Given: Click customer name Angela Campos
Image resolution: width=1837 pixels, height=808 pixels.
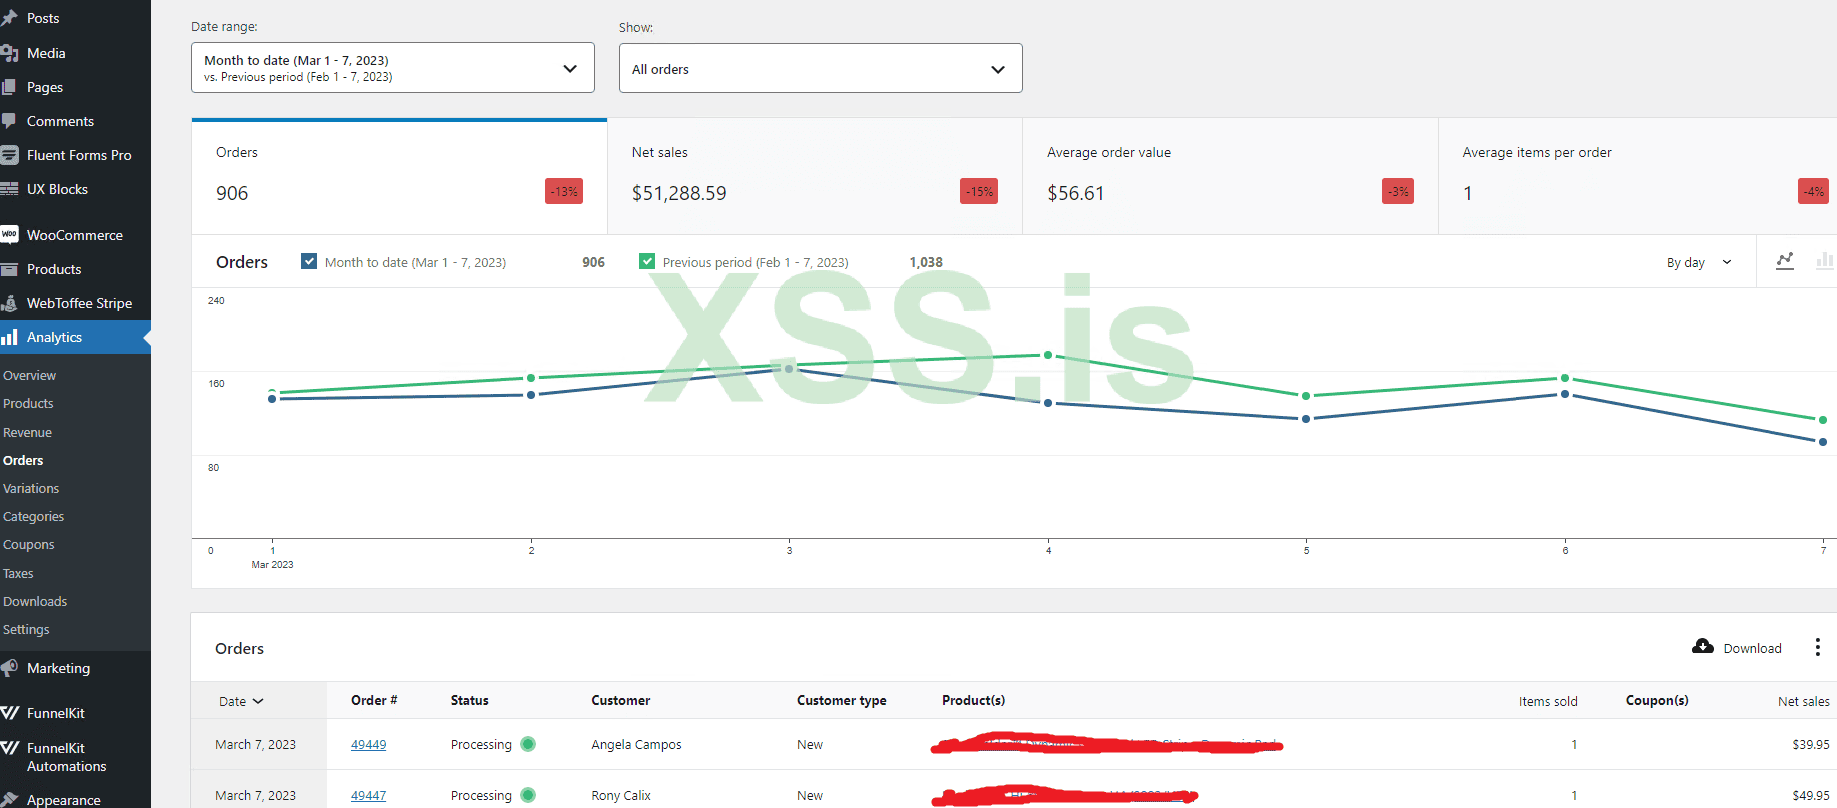Looking at the screenshot, I should pos(636,744).
